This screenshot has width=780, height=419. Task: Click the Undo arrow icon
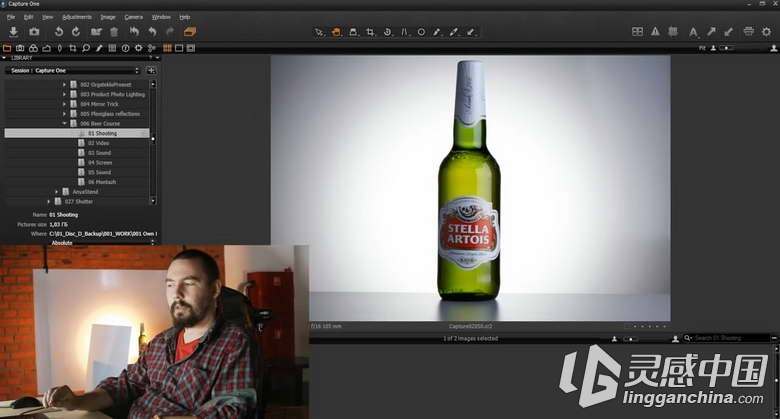152,32
